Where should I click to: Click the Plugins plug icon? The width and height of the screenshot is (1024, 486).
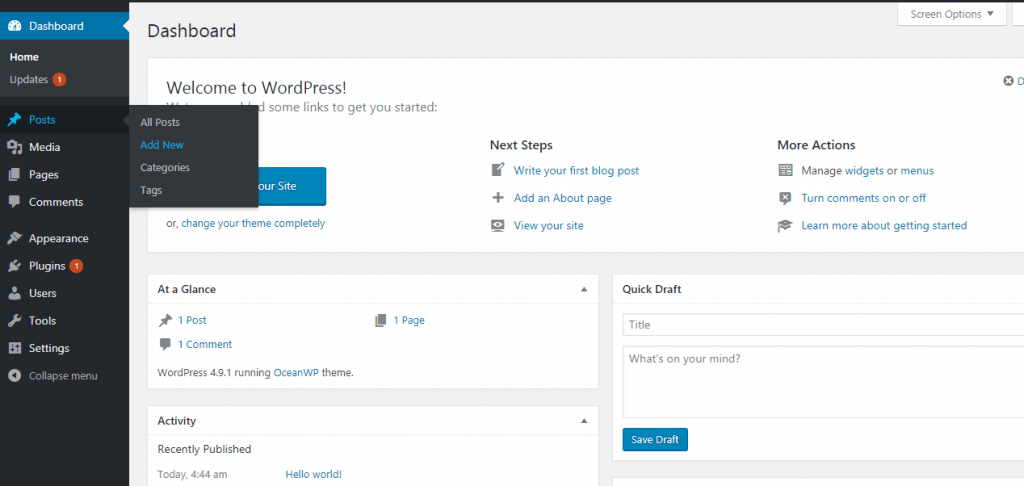14,266
